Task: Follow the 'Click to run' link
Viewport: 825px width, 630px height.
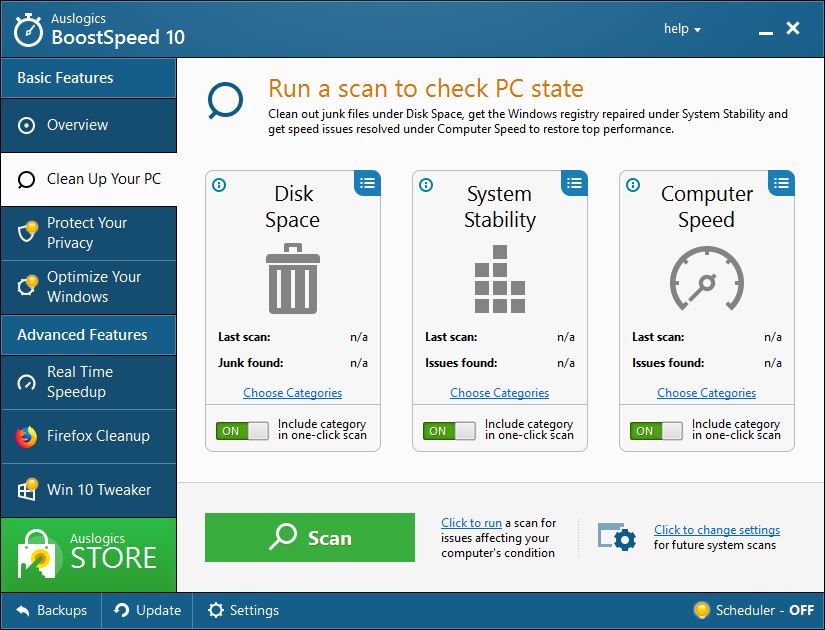Action: pyautogui.click(x=471, y=523)
